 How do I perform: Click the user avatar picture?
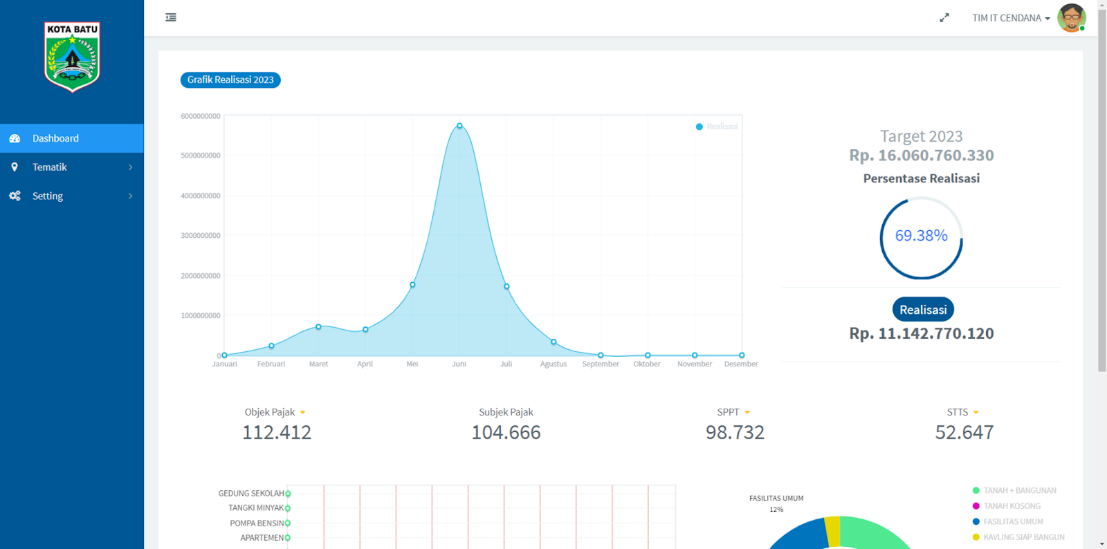[x=1071, y=18]
